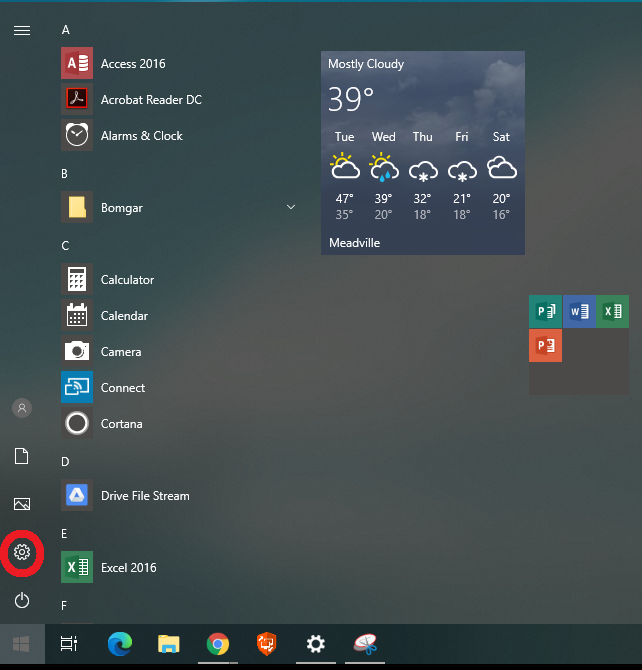
Task: Open Excel 2016 from the app list
Action: click(180, 567)
